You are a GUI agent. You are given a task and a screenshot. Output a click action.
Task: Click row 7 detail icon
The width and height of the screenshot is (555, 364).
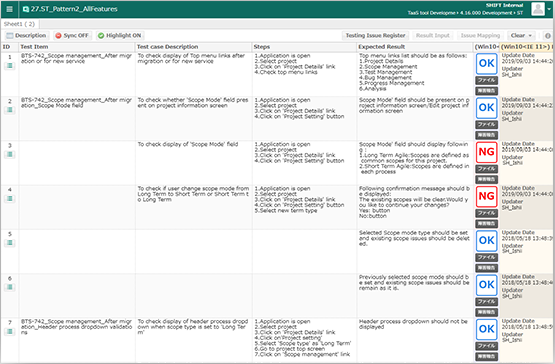[10, 331]
